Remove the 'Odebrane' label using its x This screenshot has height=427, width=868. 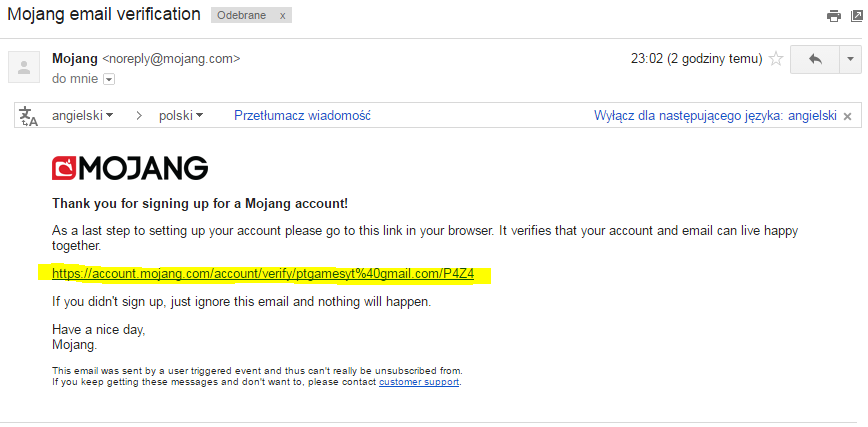pyautogui.click(x=282, y=16)
